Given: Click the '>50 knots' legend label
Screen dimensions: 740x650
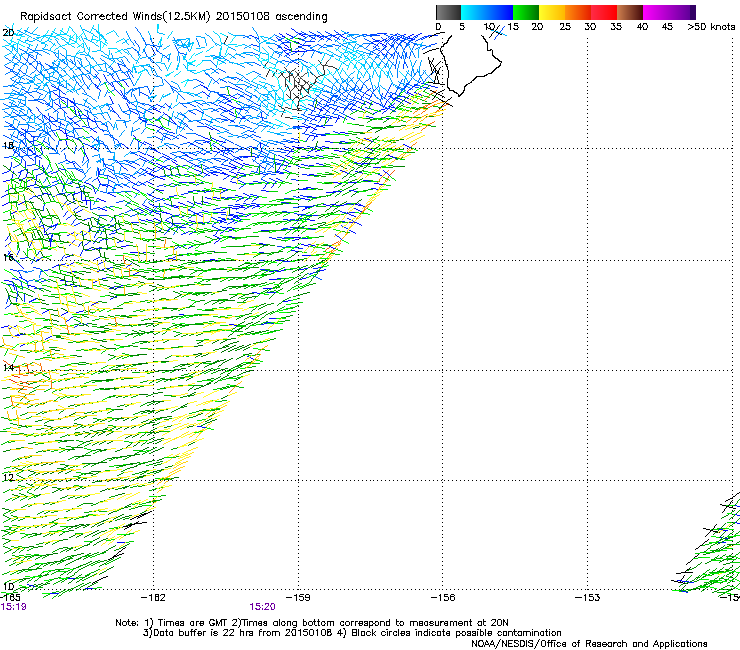Looking at the screenshot, I should point(711,27).
